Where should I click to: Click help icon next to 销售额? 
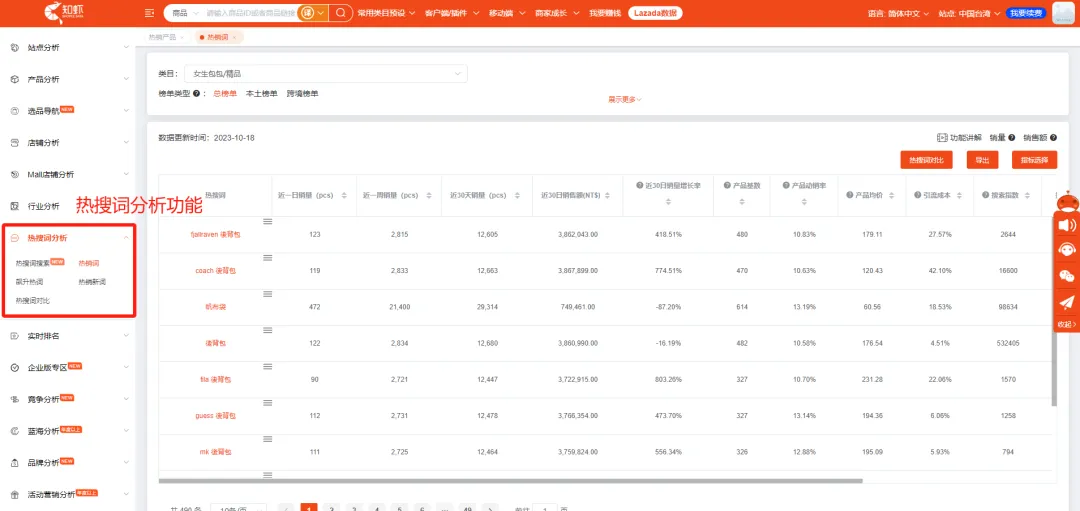[x=1054, y=138]
